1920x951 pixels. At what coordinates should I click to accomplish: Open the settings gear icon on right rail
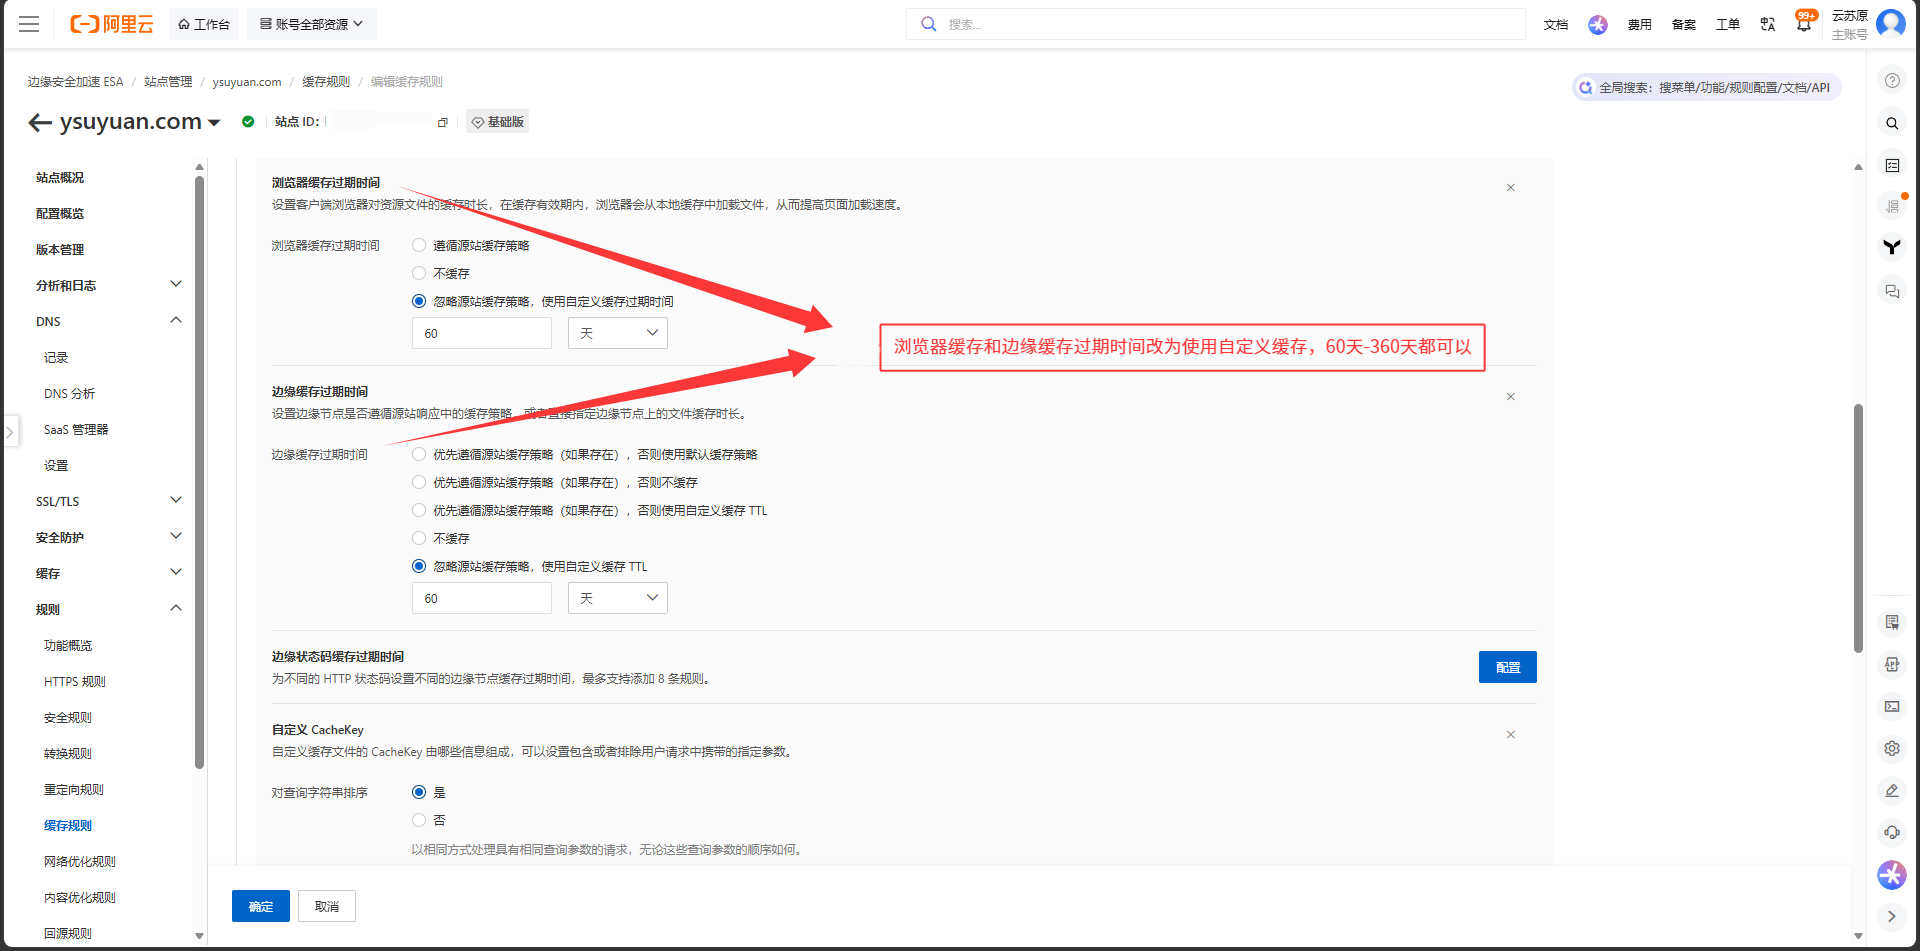1892,748
